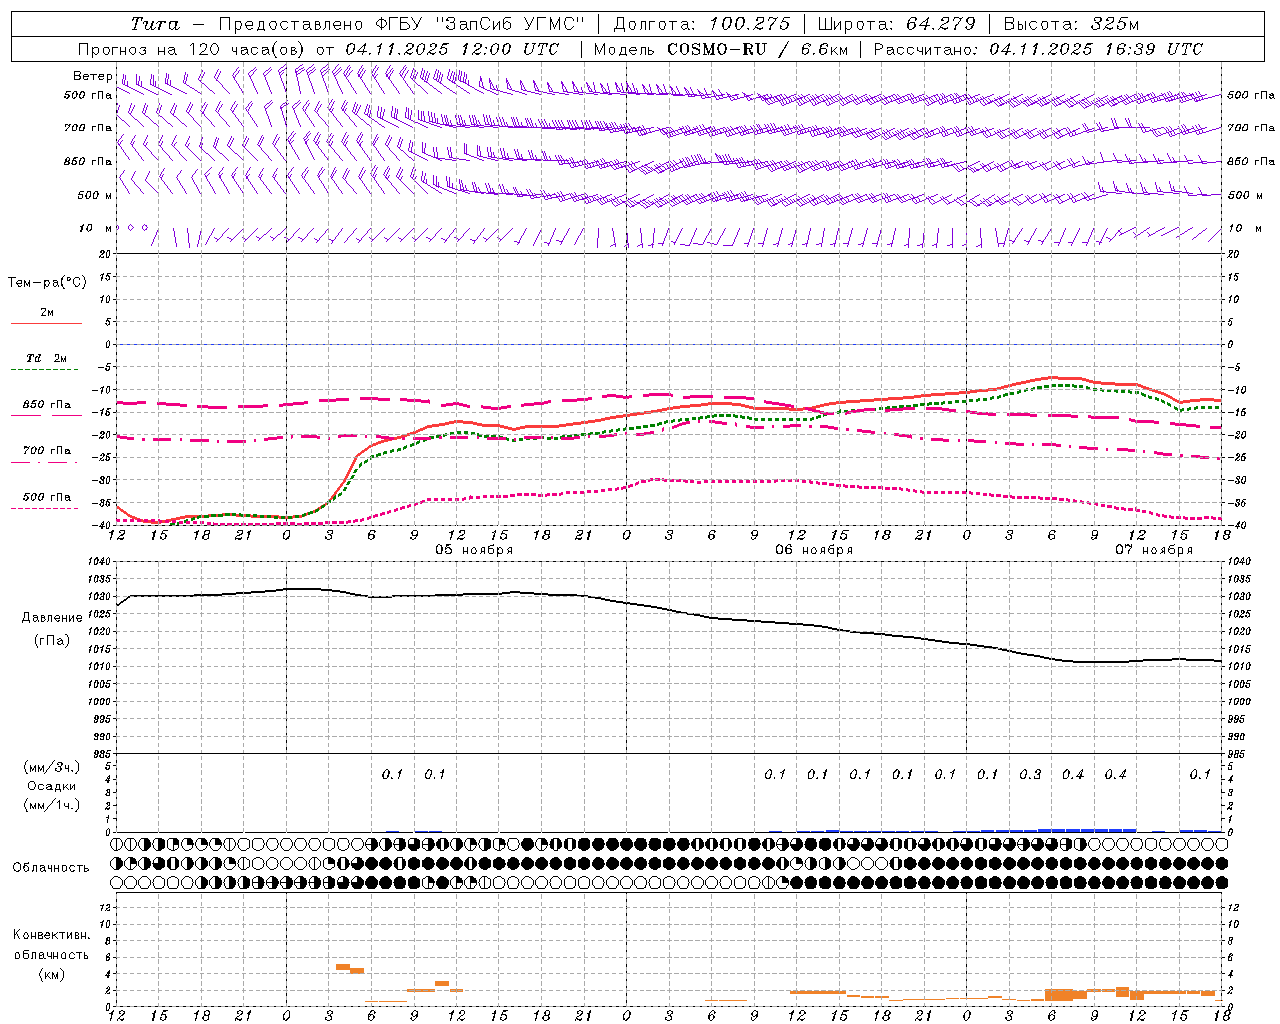The image size is (1280, 1024).
Task: Click the provider text ФГБУ "ЗапСиб УГМС"
Action: coord(482,24)
